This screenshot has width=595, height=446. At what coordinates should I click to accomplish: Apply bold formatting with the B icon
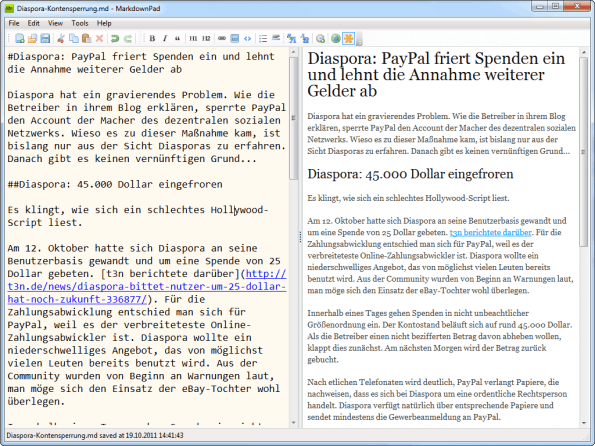click(152, 38)
